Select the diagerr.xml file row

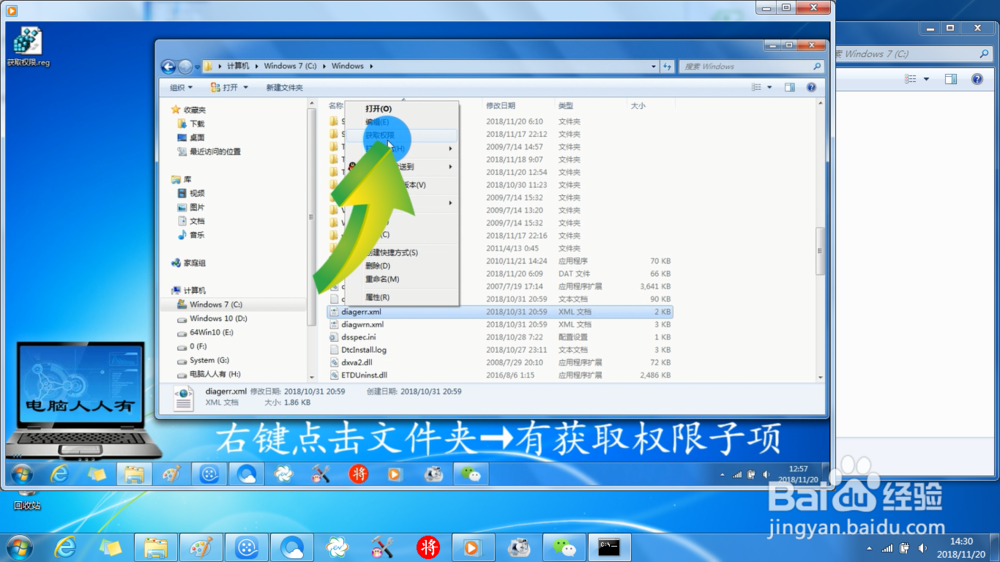tap(500, 312)
